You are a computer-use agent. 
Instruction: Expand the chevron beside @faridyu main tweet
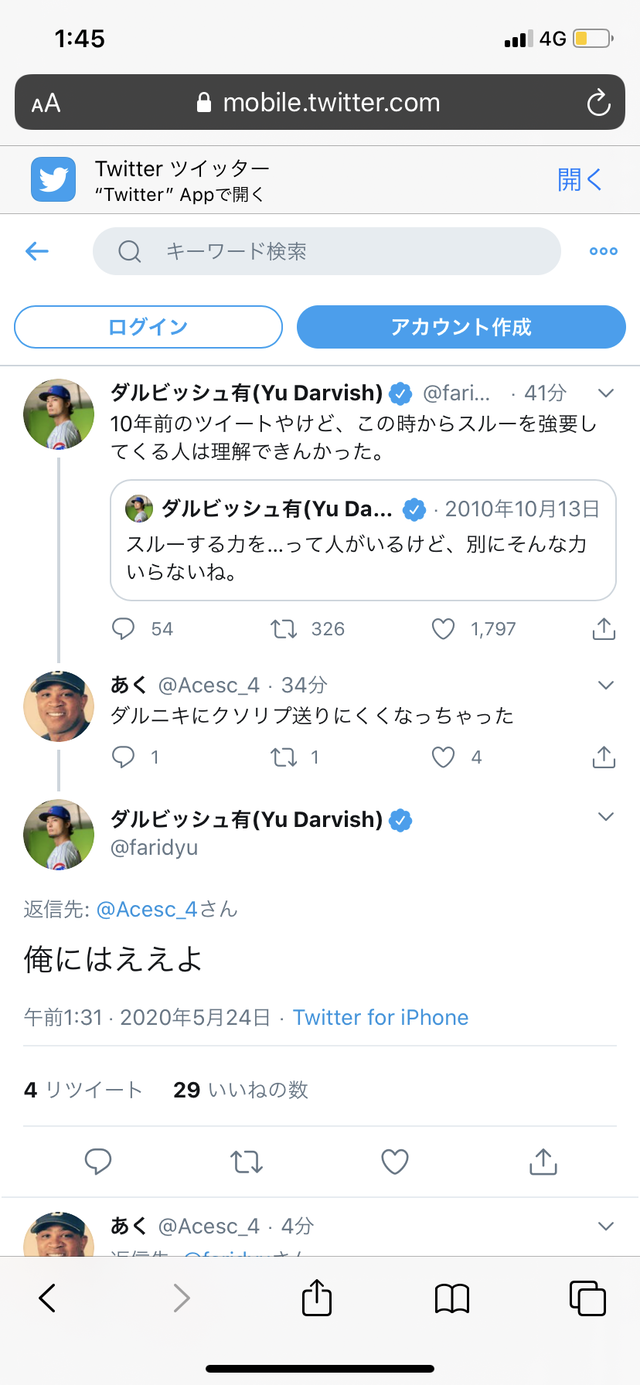605,817
